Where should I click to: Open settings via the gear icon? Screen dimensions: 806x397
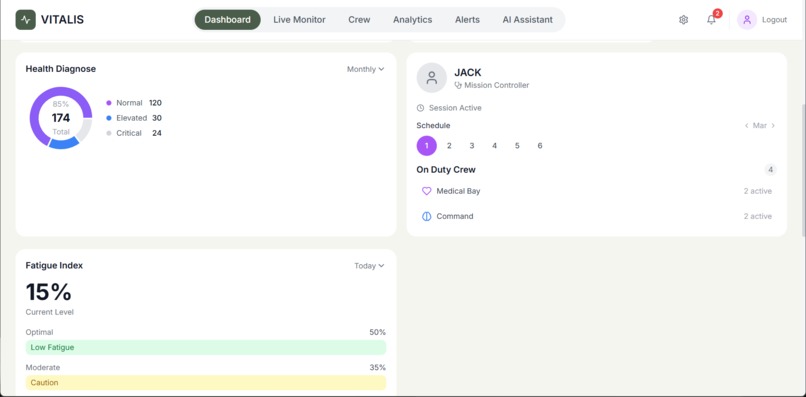click(x=683, y=20)
